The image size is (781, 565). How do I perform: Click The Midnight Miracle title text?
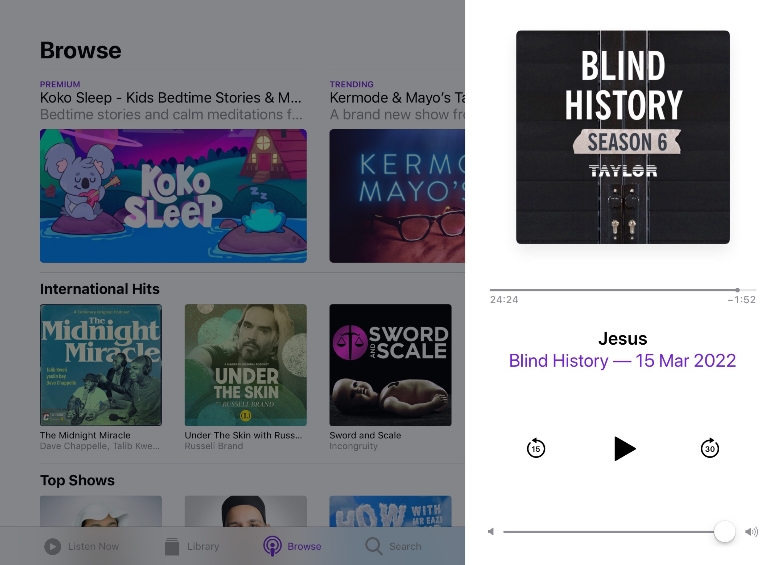click(85, 435)
